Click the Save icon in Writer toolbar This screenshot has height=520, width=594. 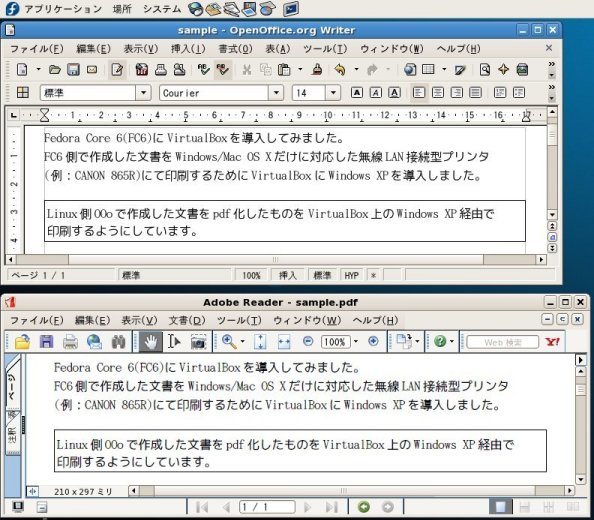click(x=73, y=70)
